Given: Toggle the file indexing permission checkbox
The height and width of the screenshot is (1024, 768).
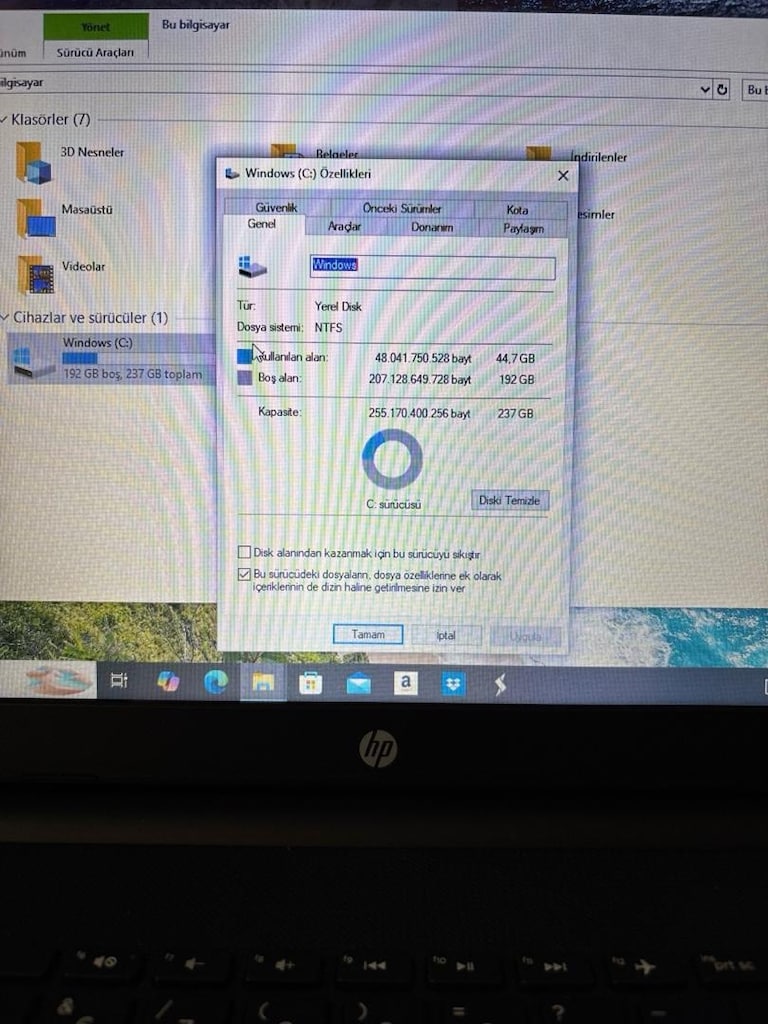Looking at the screenshot, I should (x=244, y=575).
